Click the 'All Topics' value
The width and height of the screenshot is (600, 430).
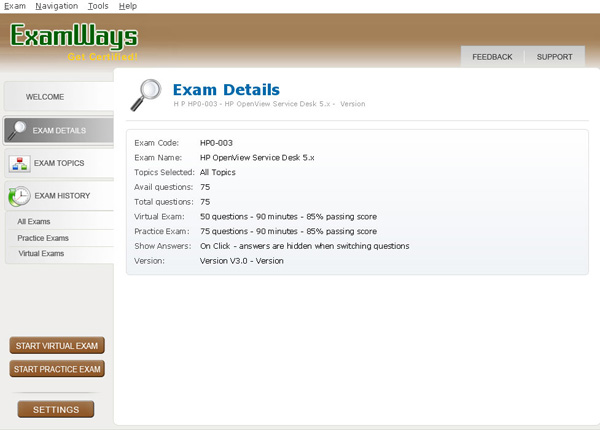(218, 173)
